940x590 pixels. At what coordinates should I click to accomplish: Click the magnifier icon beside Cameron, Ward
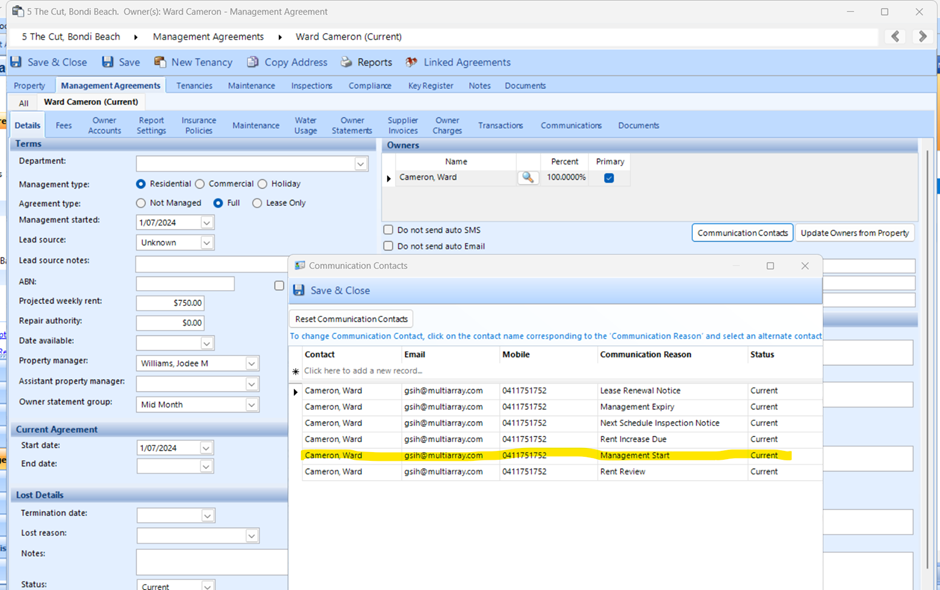coord(528,178)
